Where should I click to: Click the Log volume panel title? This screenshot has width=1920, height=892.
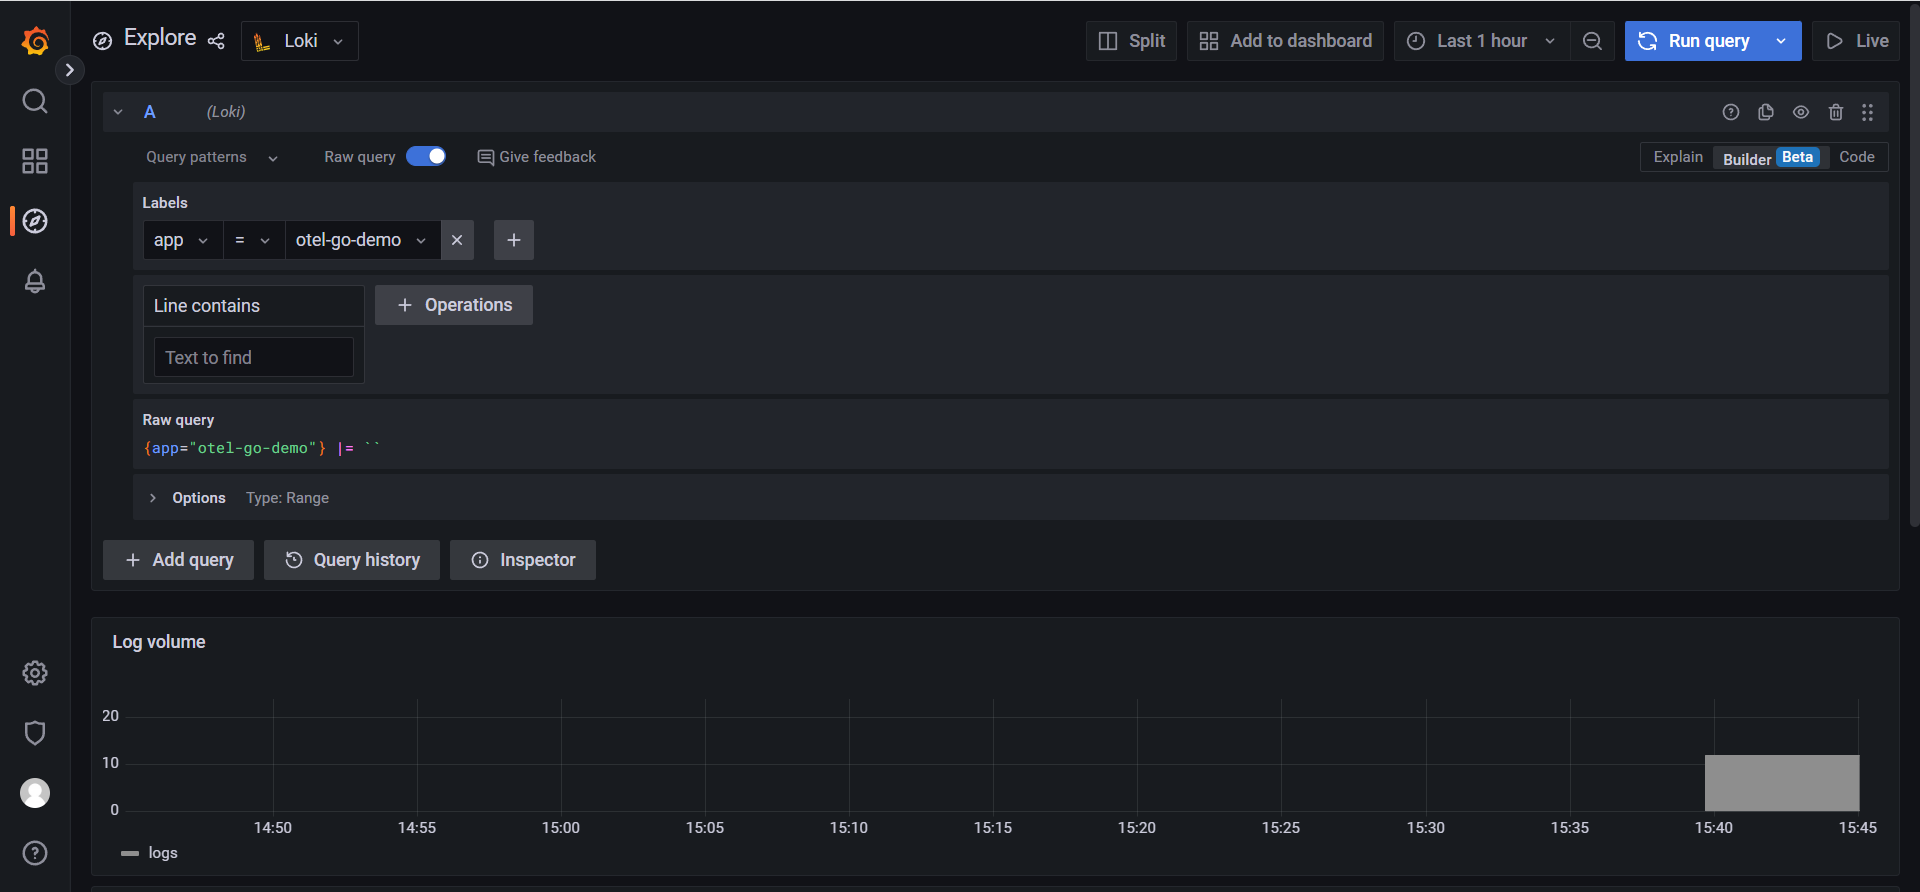pos(159,642)
